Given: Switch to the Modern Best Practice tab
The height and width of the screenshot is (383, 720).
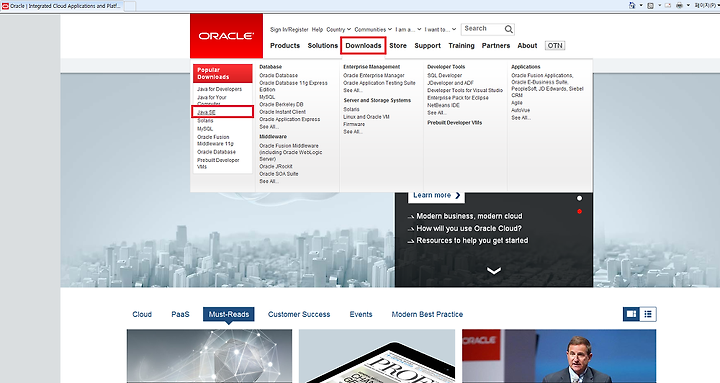Looking at the screenshot, I should 427,314.
